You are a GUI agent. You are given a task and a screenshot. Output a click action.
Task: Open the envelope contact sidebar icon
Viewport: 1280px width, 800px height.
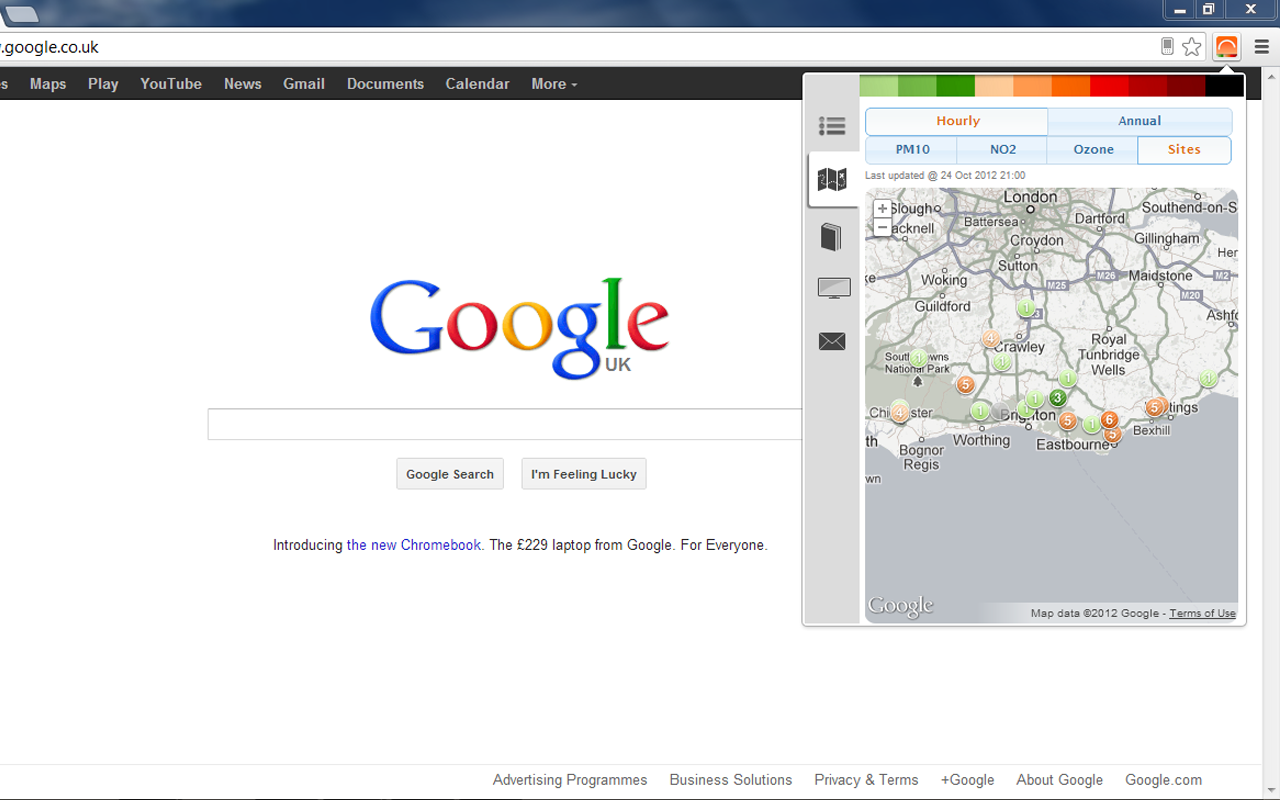click(832, 342)
